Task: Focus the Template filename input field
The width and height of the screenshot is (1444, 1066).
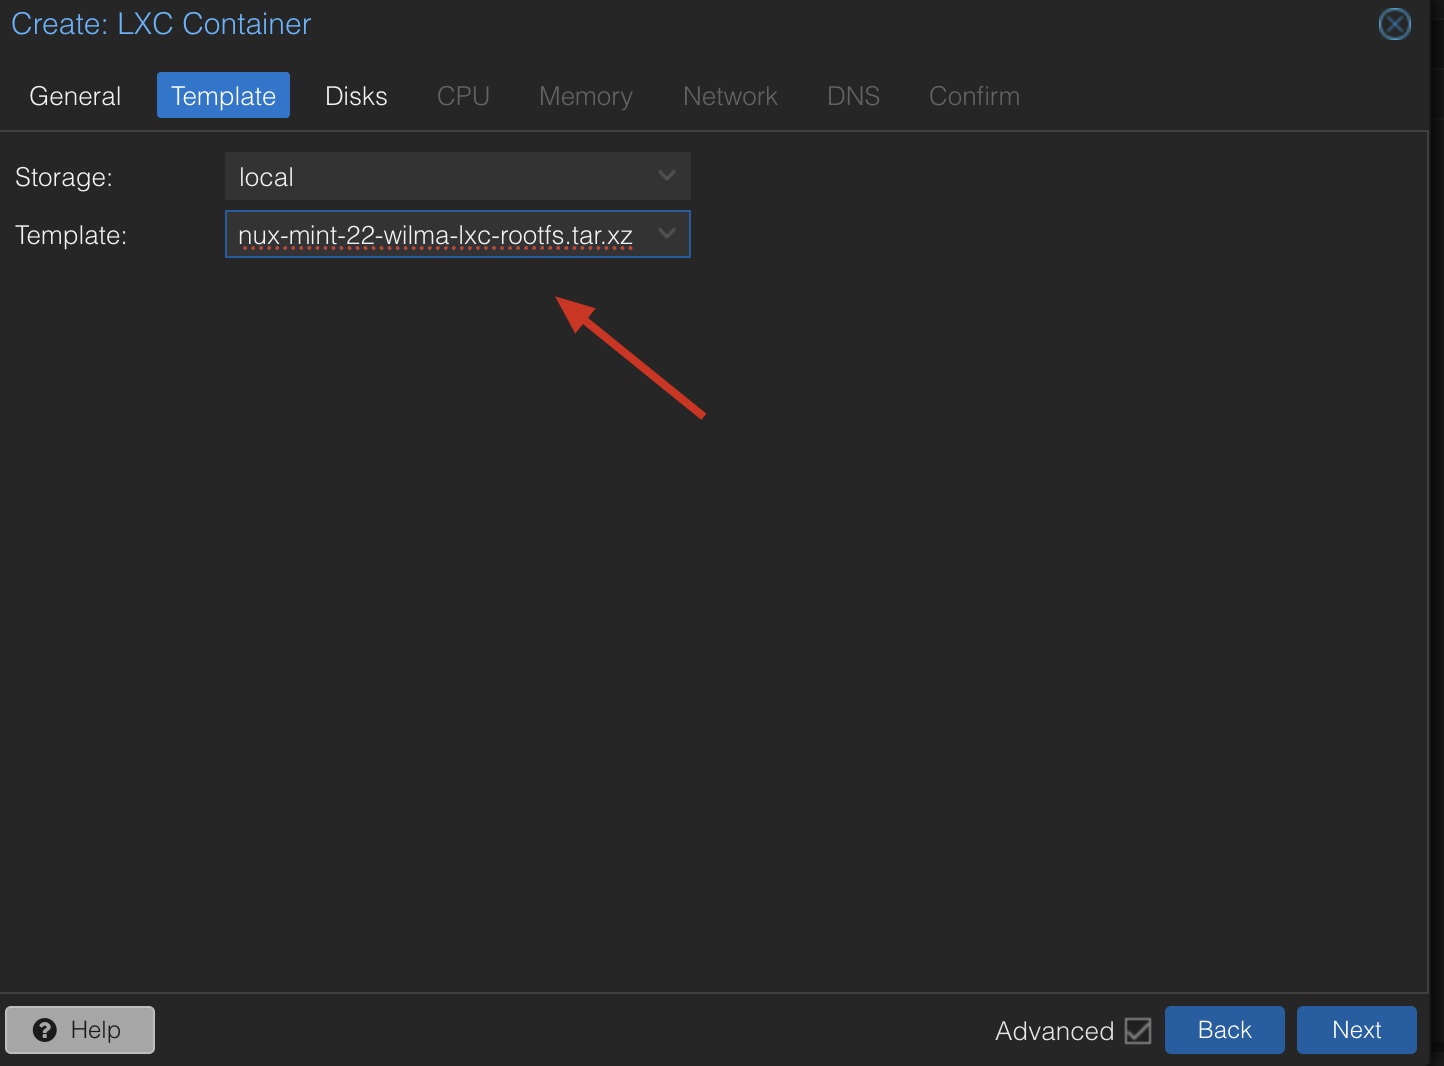Action: (x=436, y=234)
